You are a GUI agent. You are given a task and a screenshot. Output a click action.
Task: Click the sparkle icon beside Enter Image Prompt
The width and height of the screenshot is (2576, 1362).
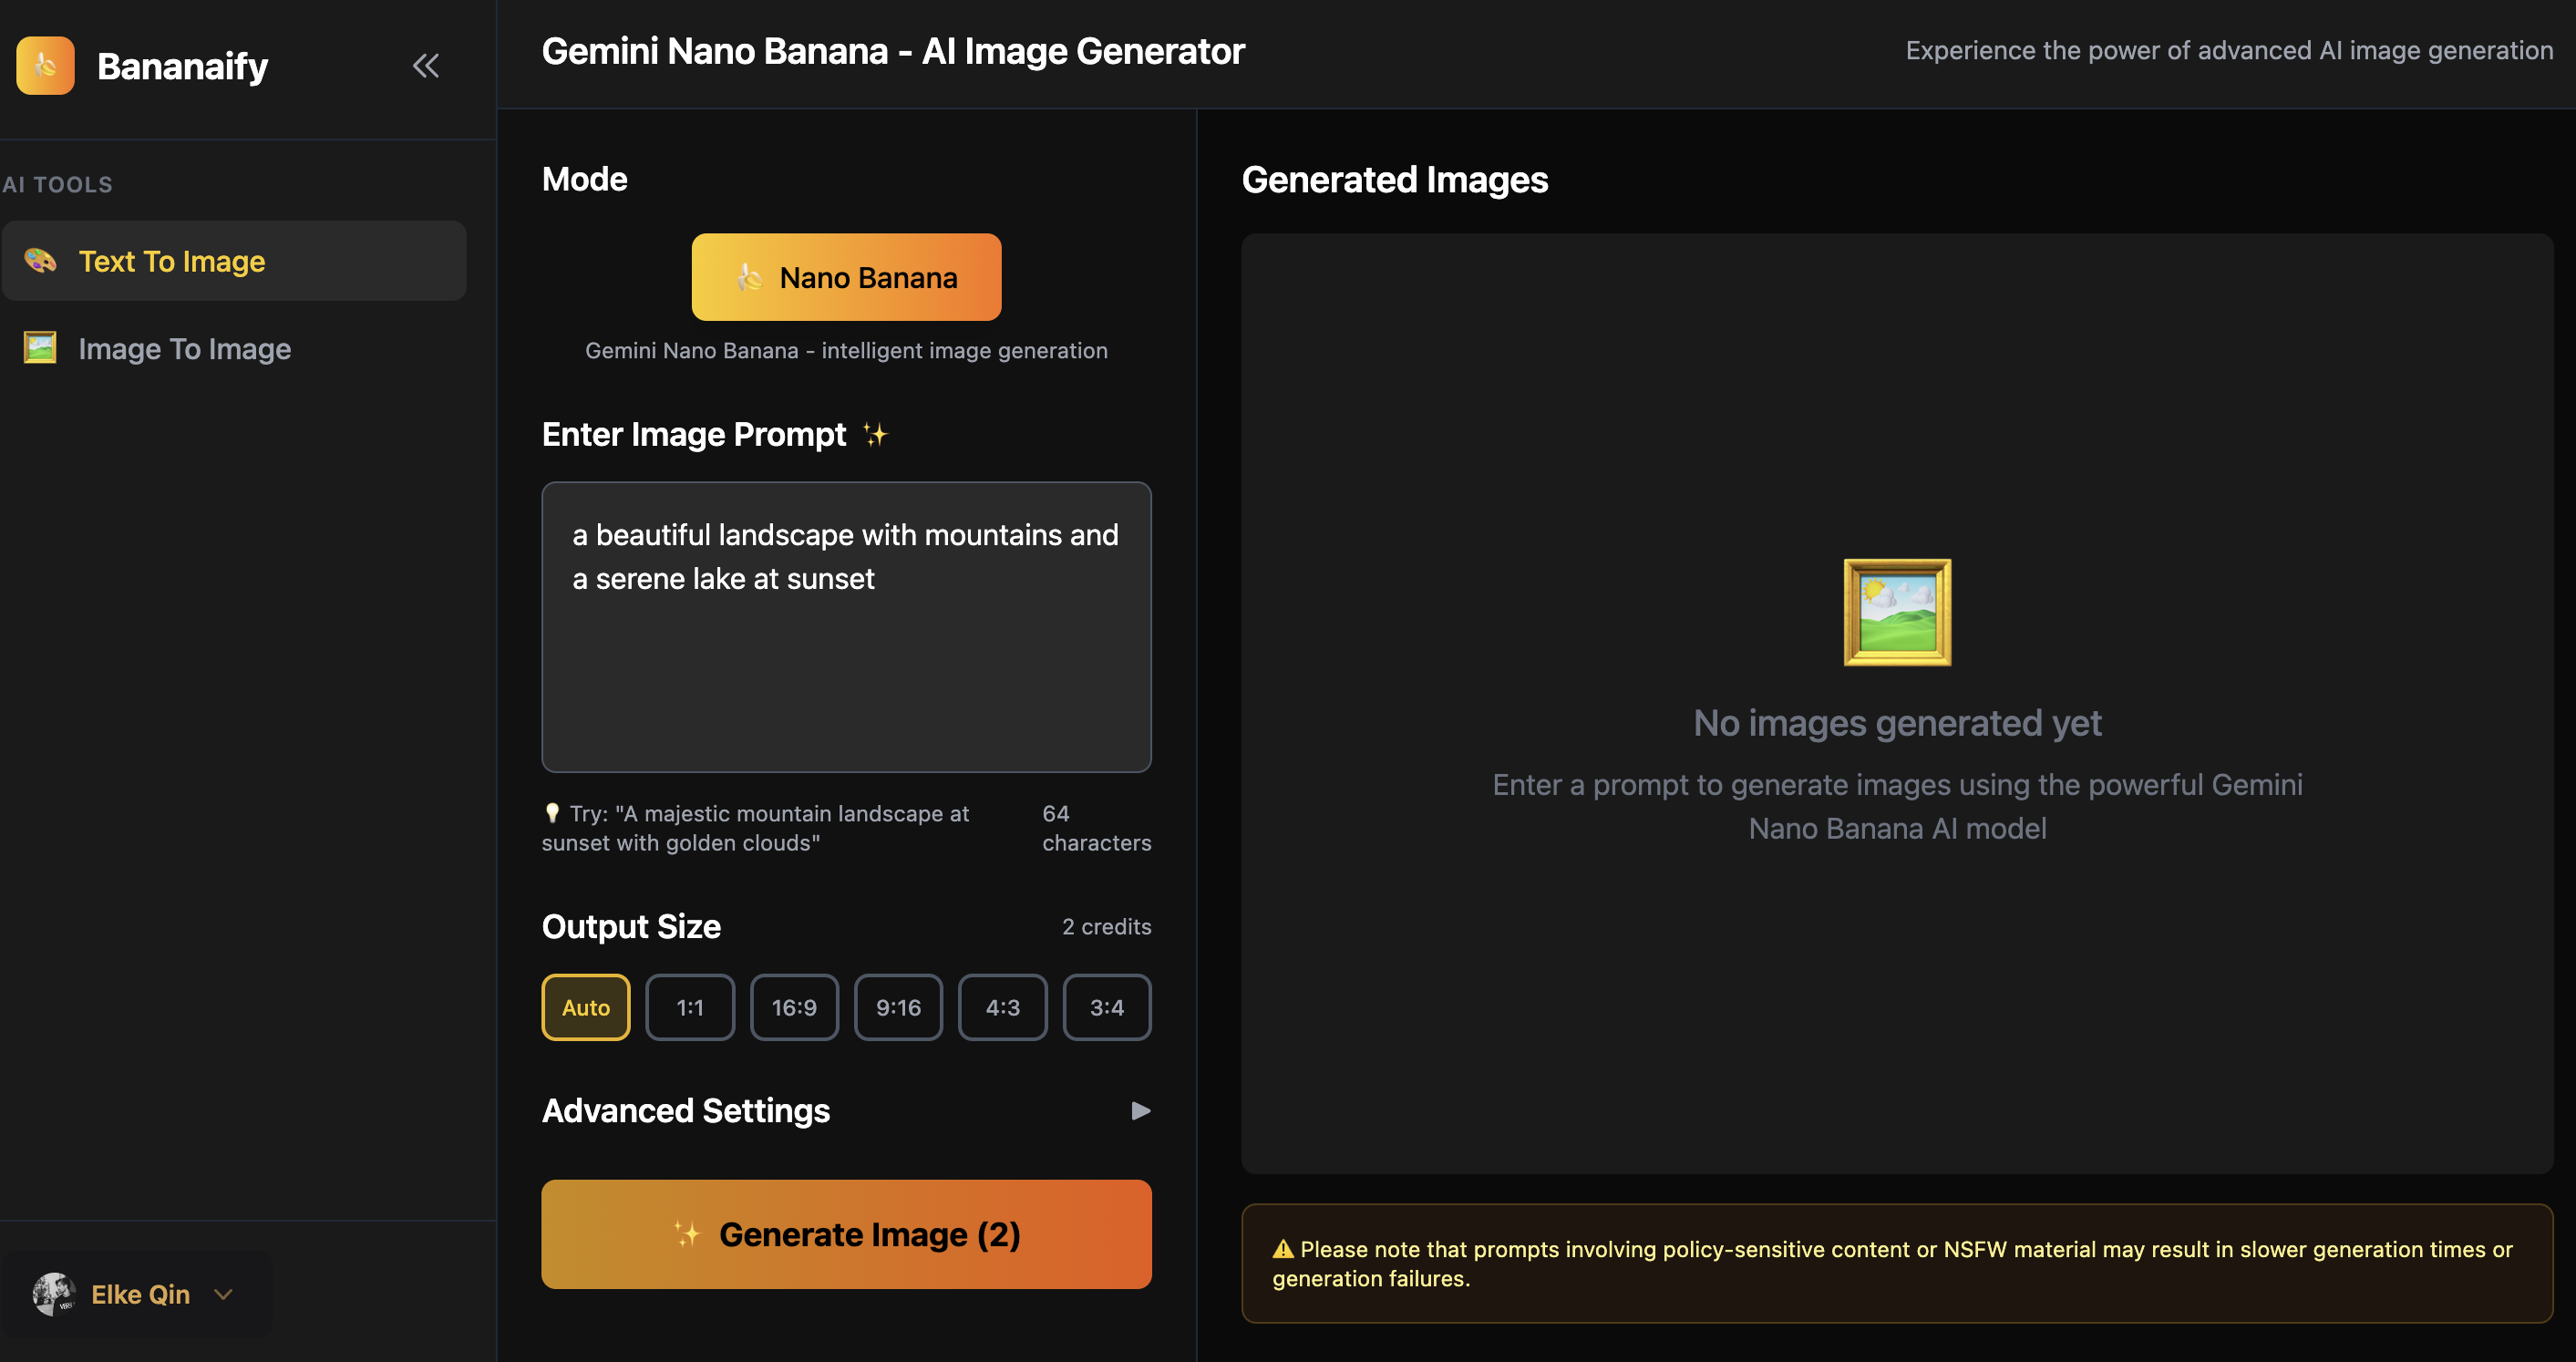click(x=875, y=435)
